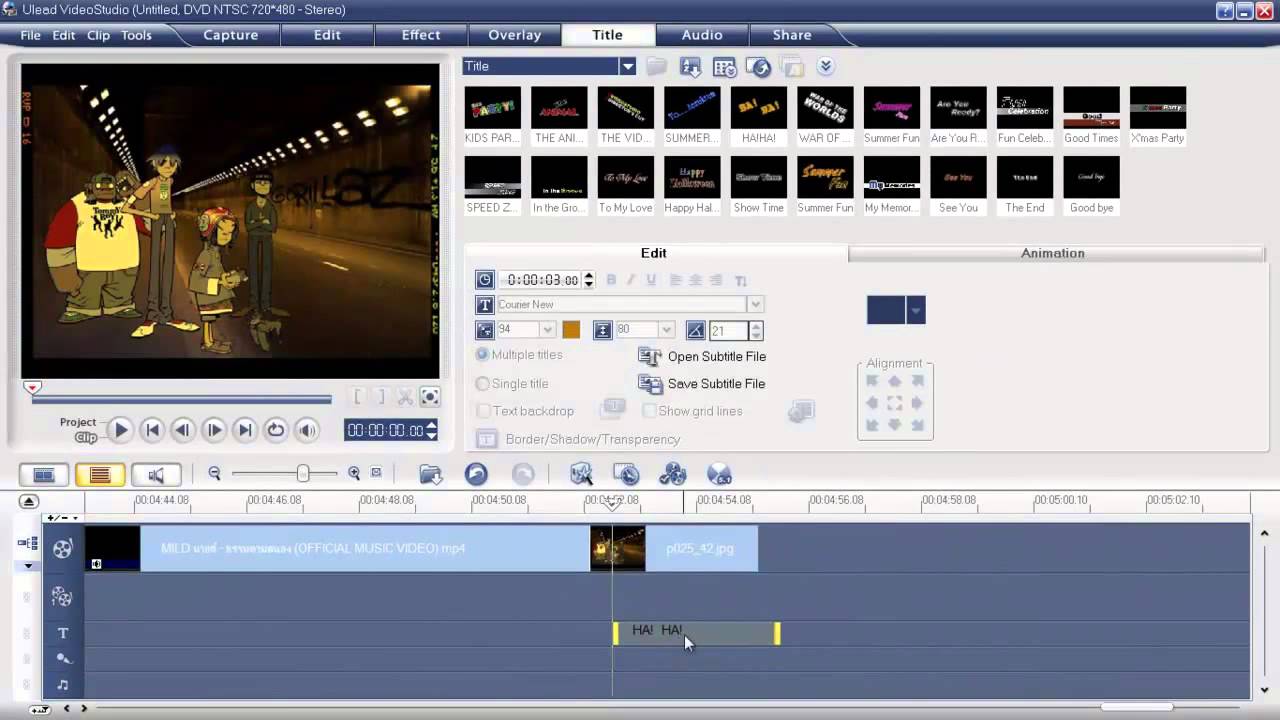The height and width of the screenshot is (720, 1280).
Task: Click the preview scrubber bar
Action: (x=182, y=400)
